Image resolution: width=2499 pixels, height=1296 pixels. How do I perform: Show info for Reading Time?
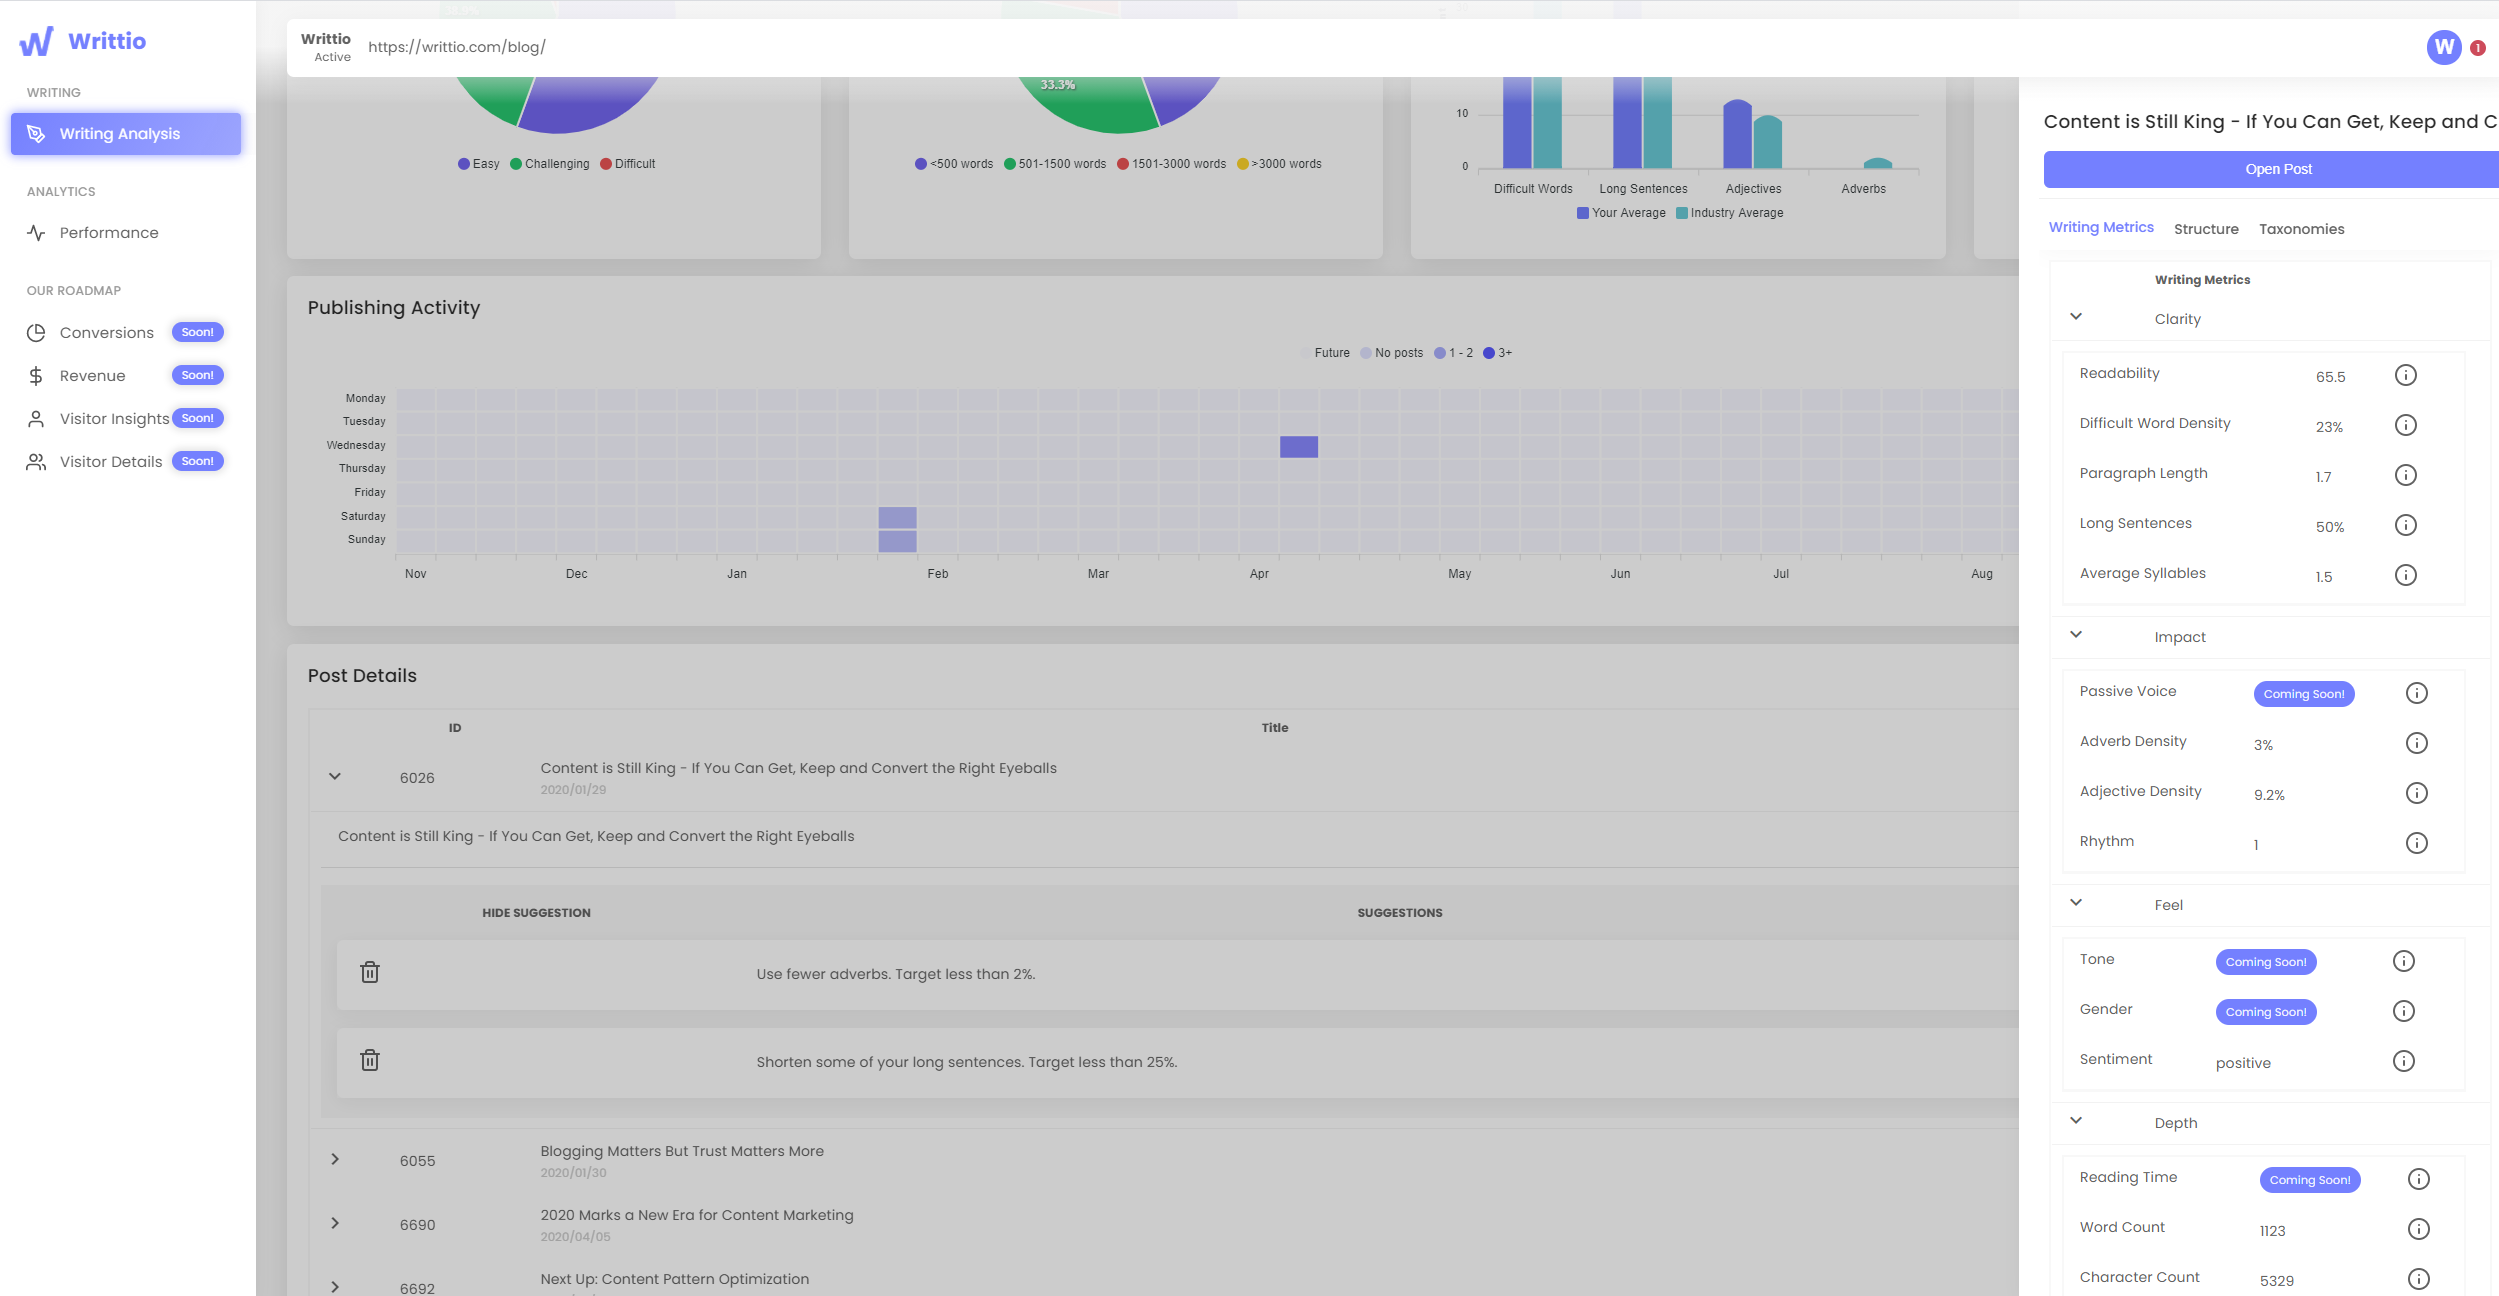[2419, 1179]
